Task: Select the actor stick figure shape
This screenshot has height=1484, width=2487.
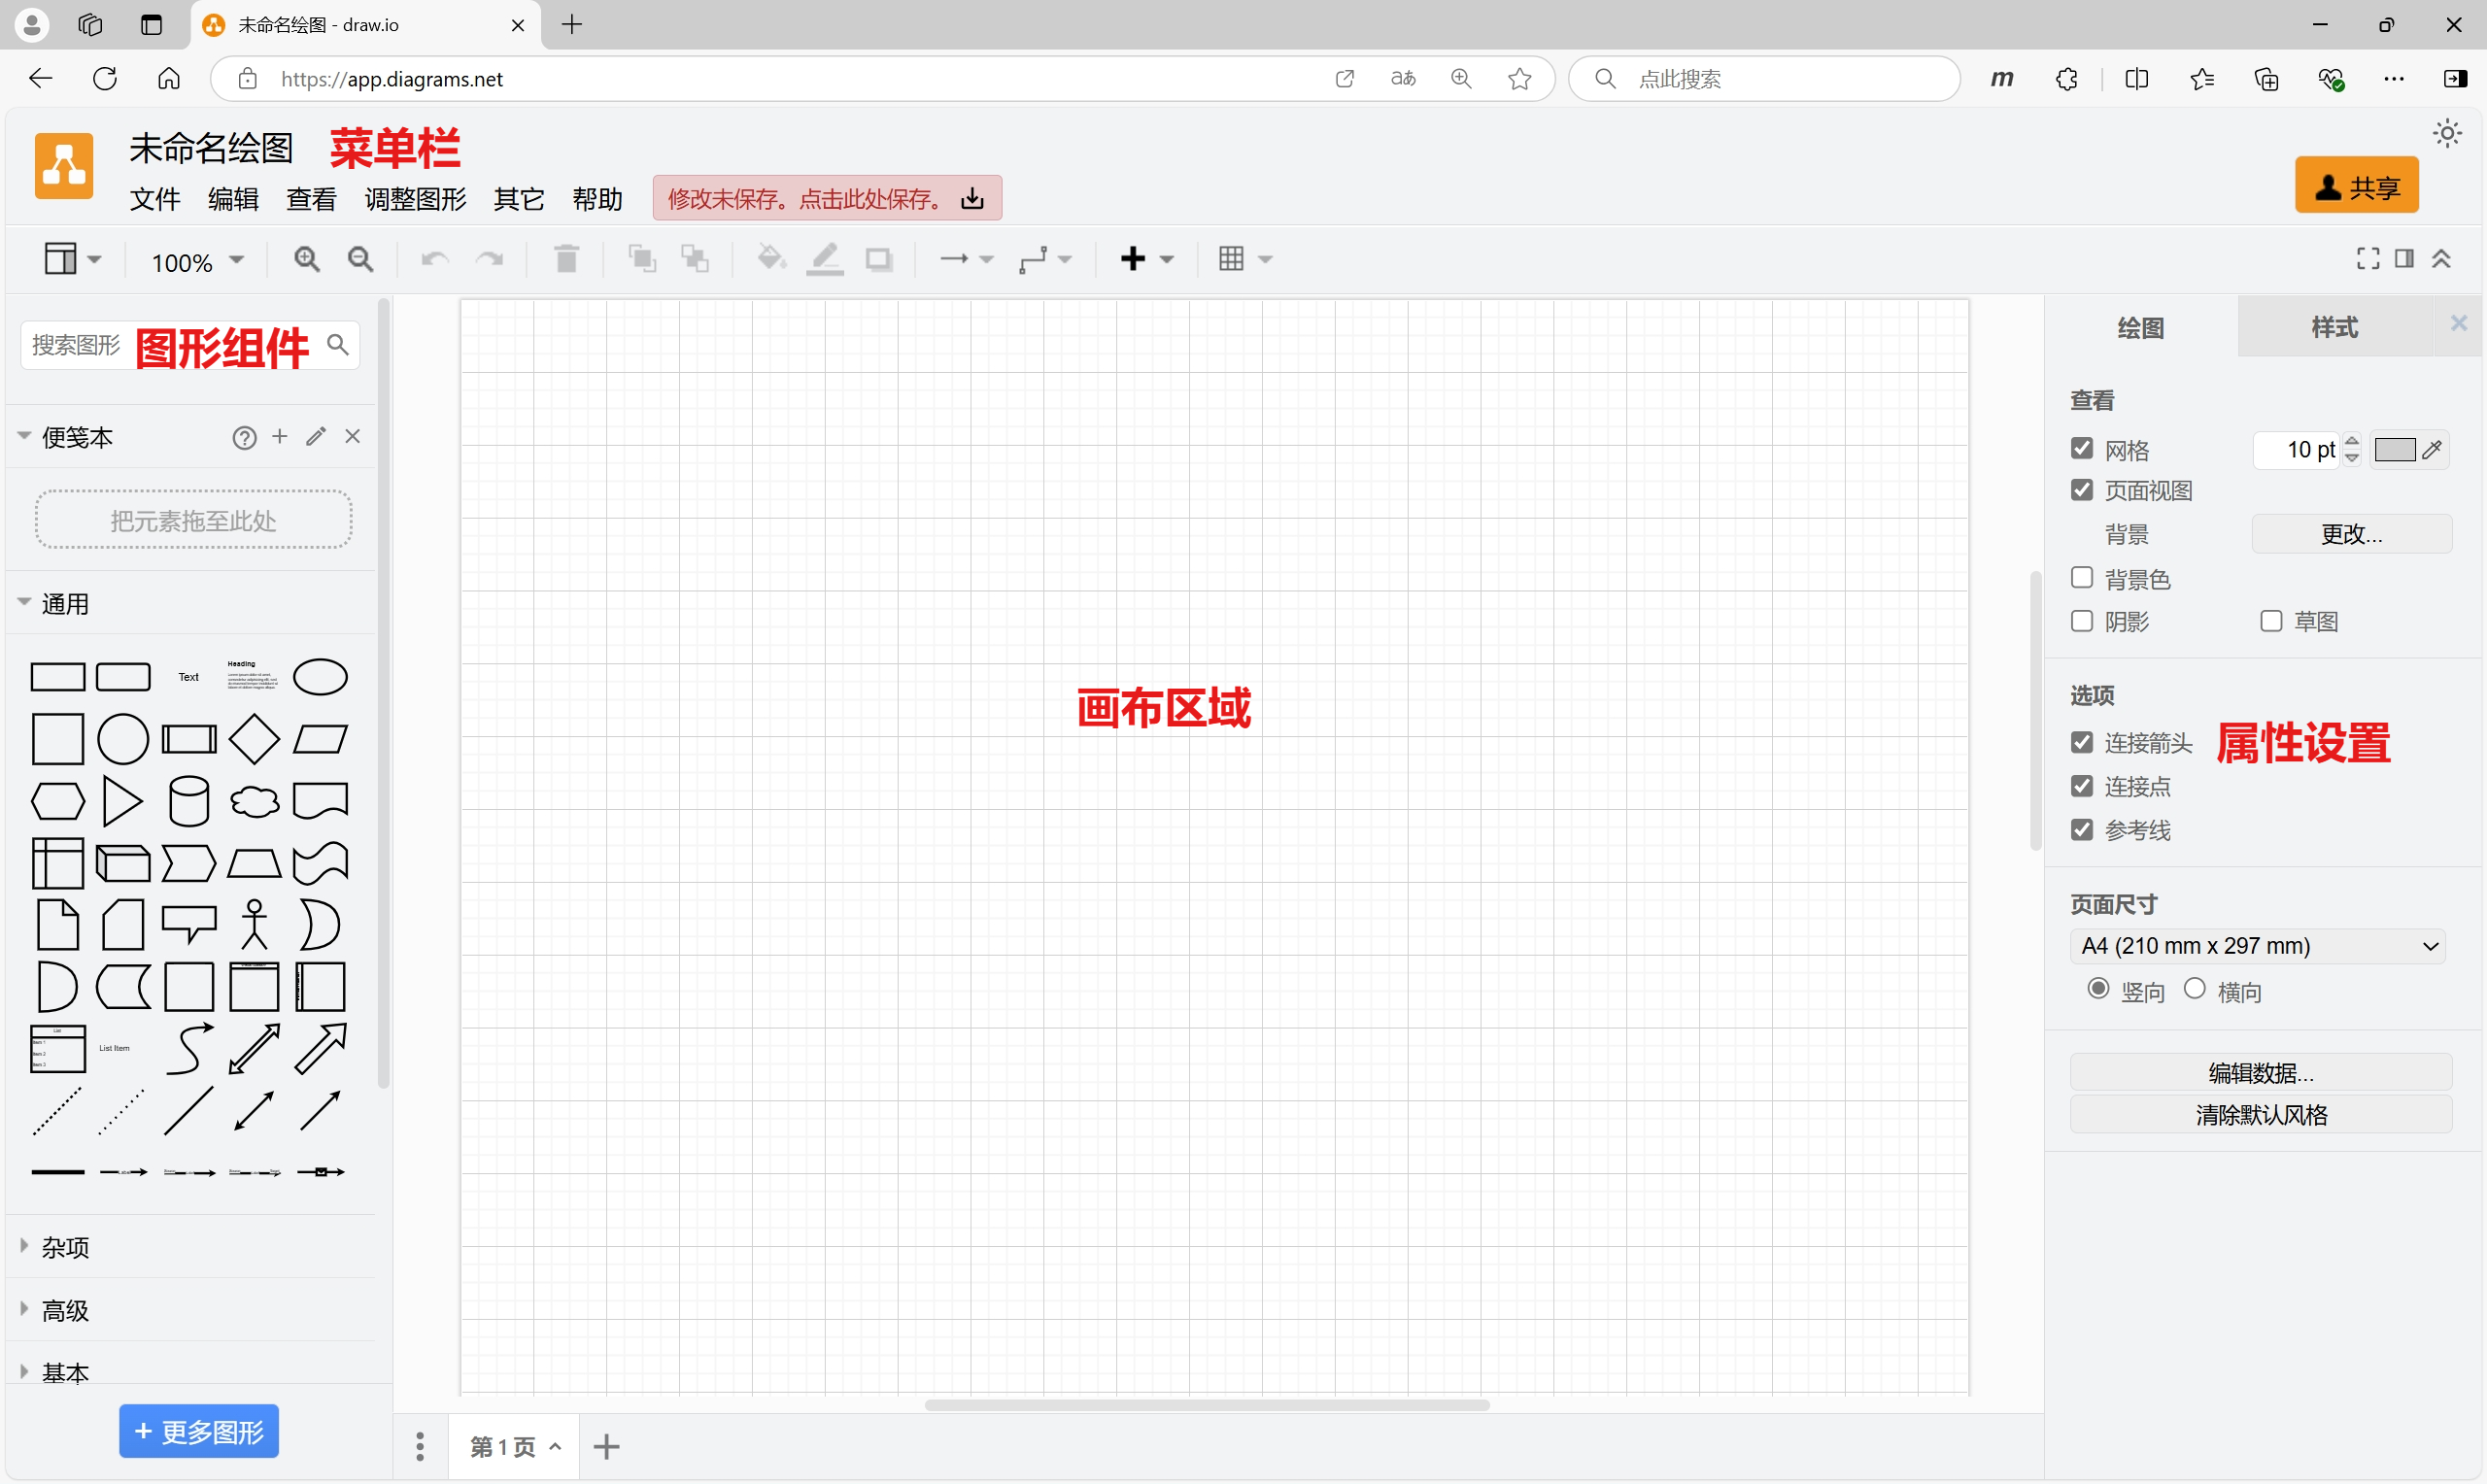Action: (254, 925)
